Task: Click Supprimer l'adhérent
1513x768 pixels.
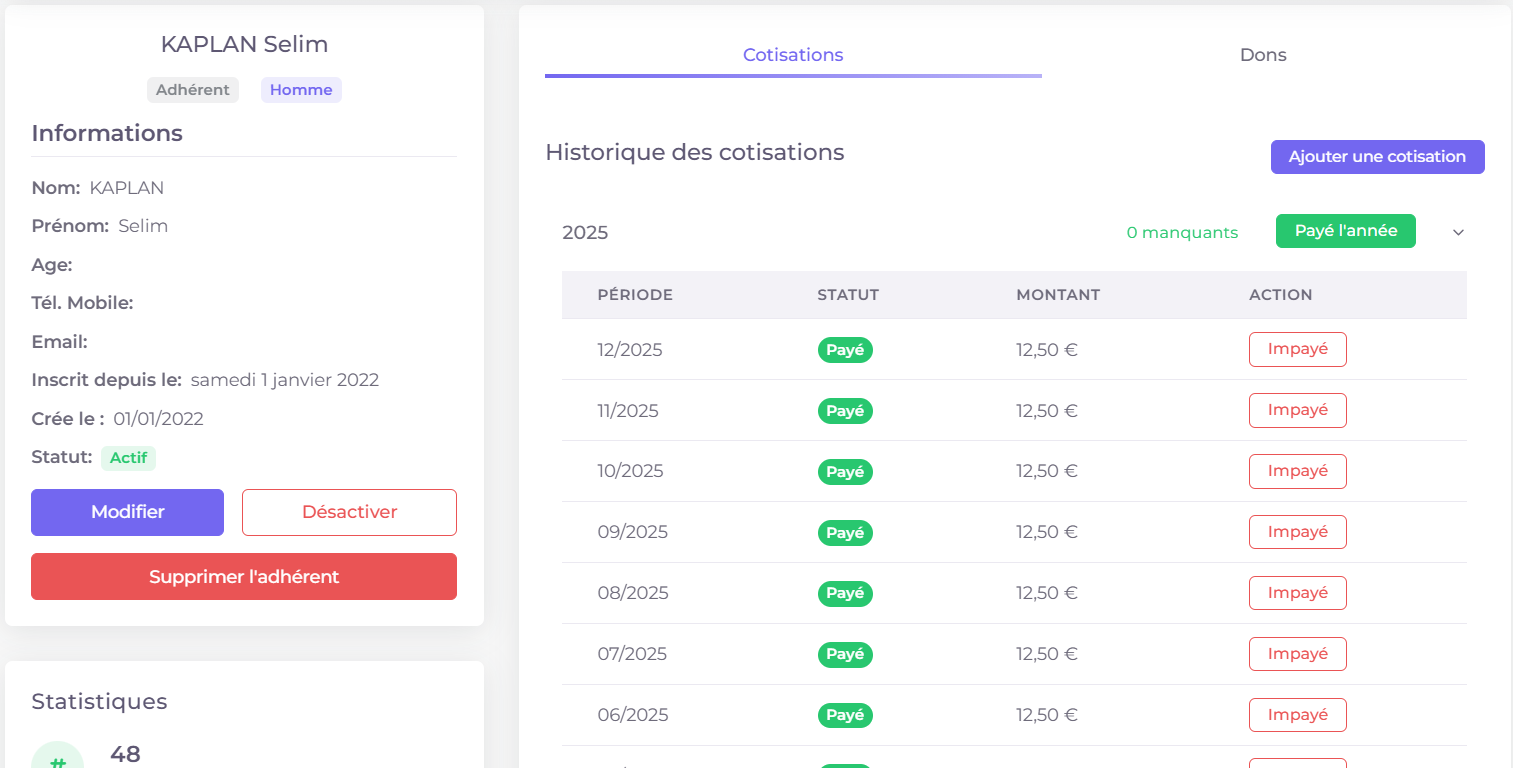Action: click(243, 576)
